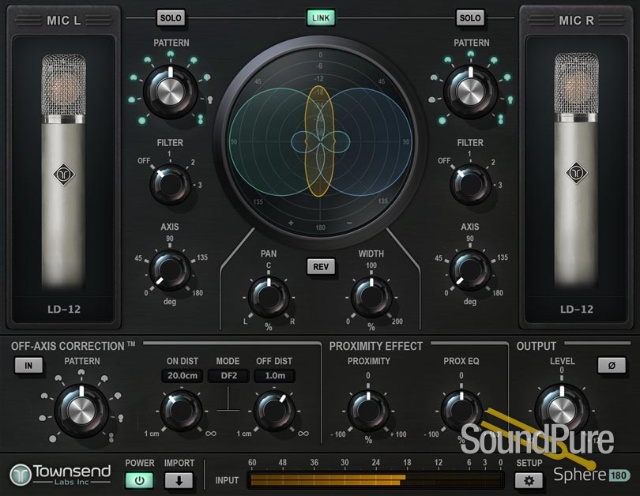The width and height of the screenshot is (640, 496).
Task: Select the cardioid pattern icon for Mic L
Action: pyautogui.click(x=170, y=54)
